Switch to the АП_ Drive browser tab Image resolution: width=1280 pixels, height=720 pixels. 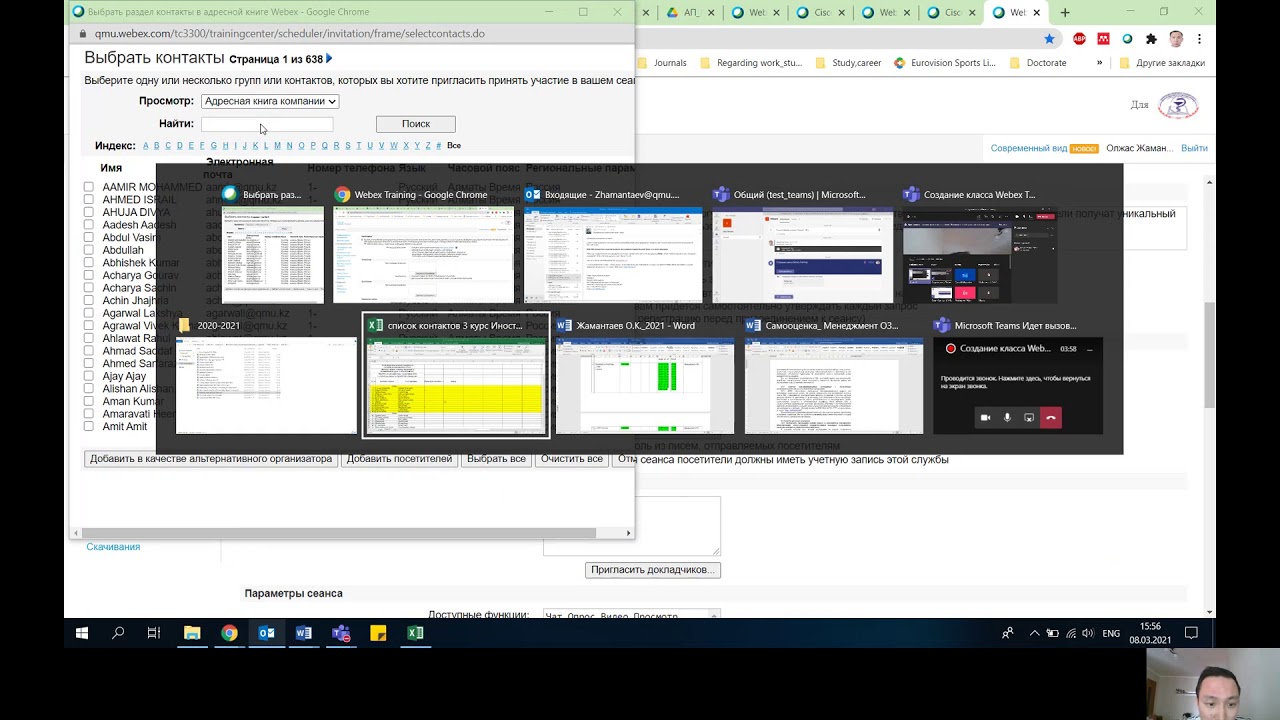tap(691, 13)
